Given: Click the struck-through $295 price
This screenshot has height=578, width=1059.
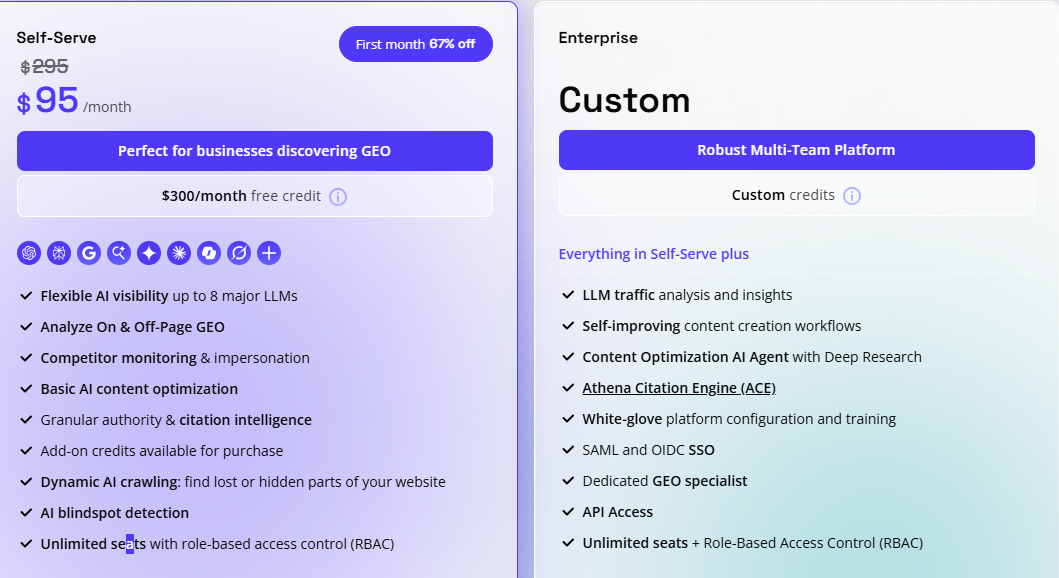Looking at the screenshot, I should pos(45,66).
